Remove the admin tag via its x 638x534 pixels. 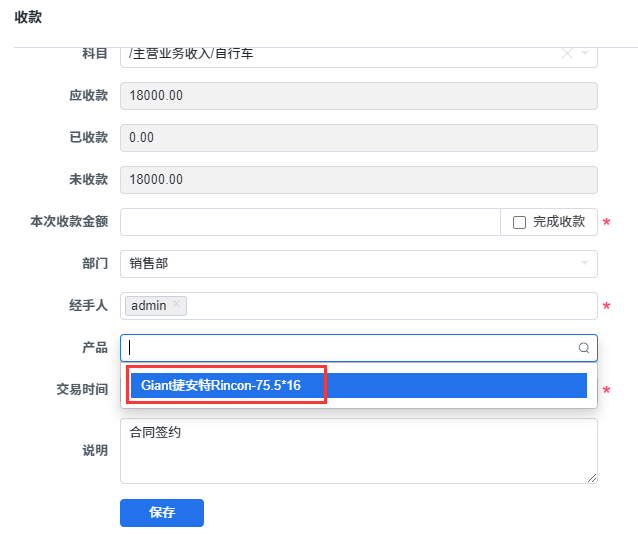176,304
